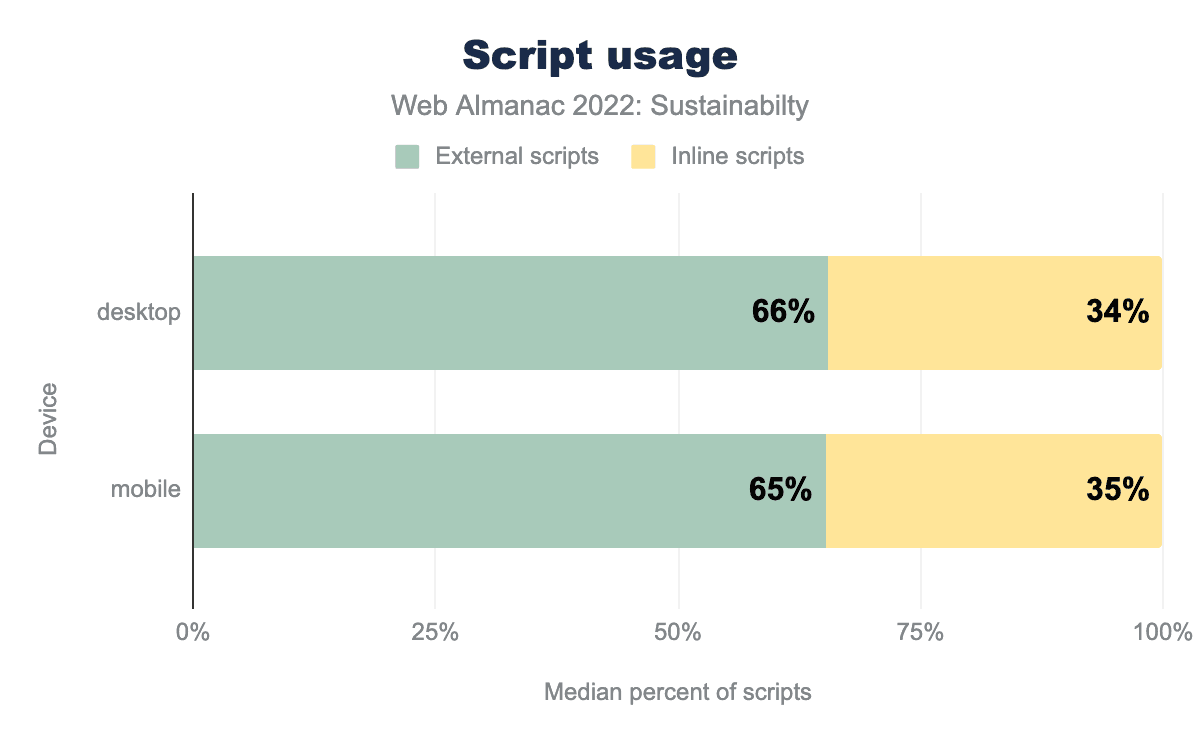
Task: Click the 66% data label
Action: [x=783, y=313]
